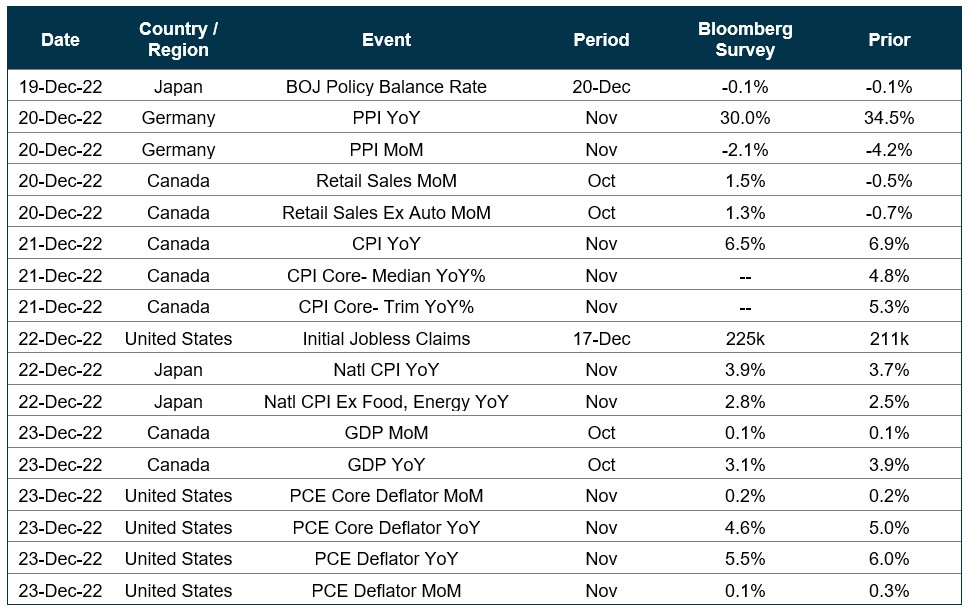The height and width of the screenshot is (615, 967).
Task: Click the Bloomberg Survey column header
Action: [x=745, y=40]
